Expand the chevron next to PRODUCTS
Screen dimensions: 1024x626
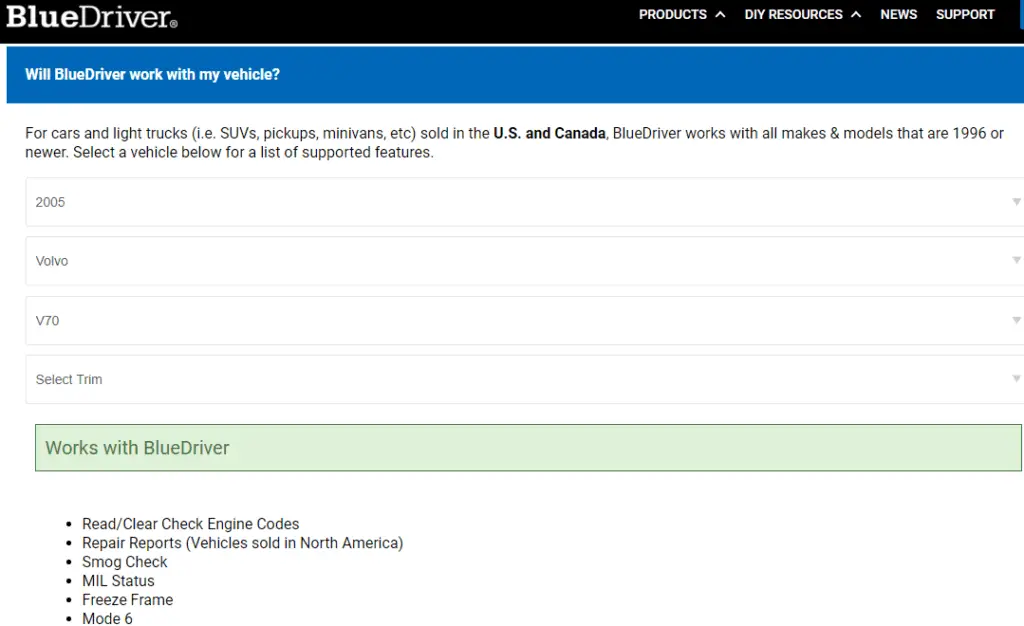click(x=720, y=14)
